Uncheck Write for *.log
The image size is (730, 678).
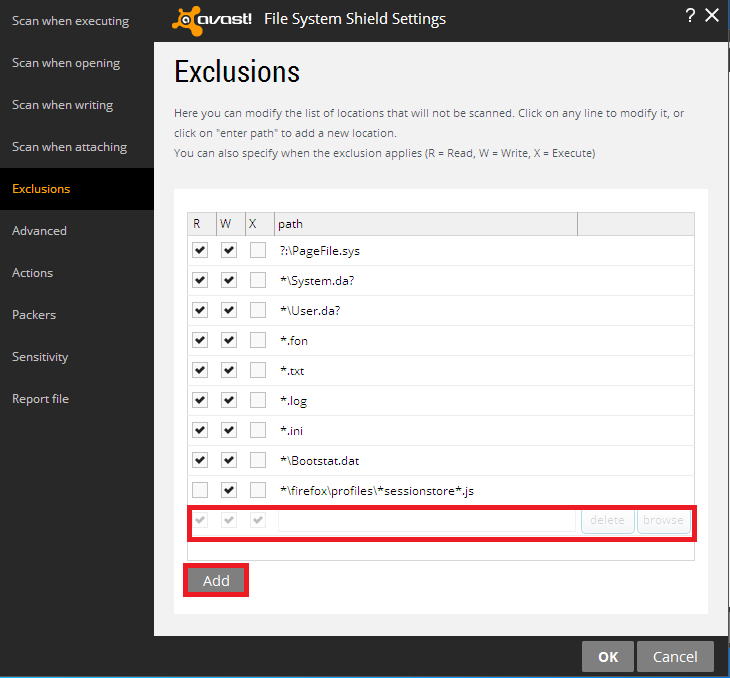pyautogui.click(x=229, y=400)
